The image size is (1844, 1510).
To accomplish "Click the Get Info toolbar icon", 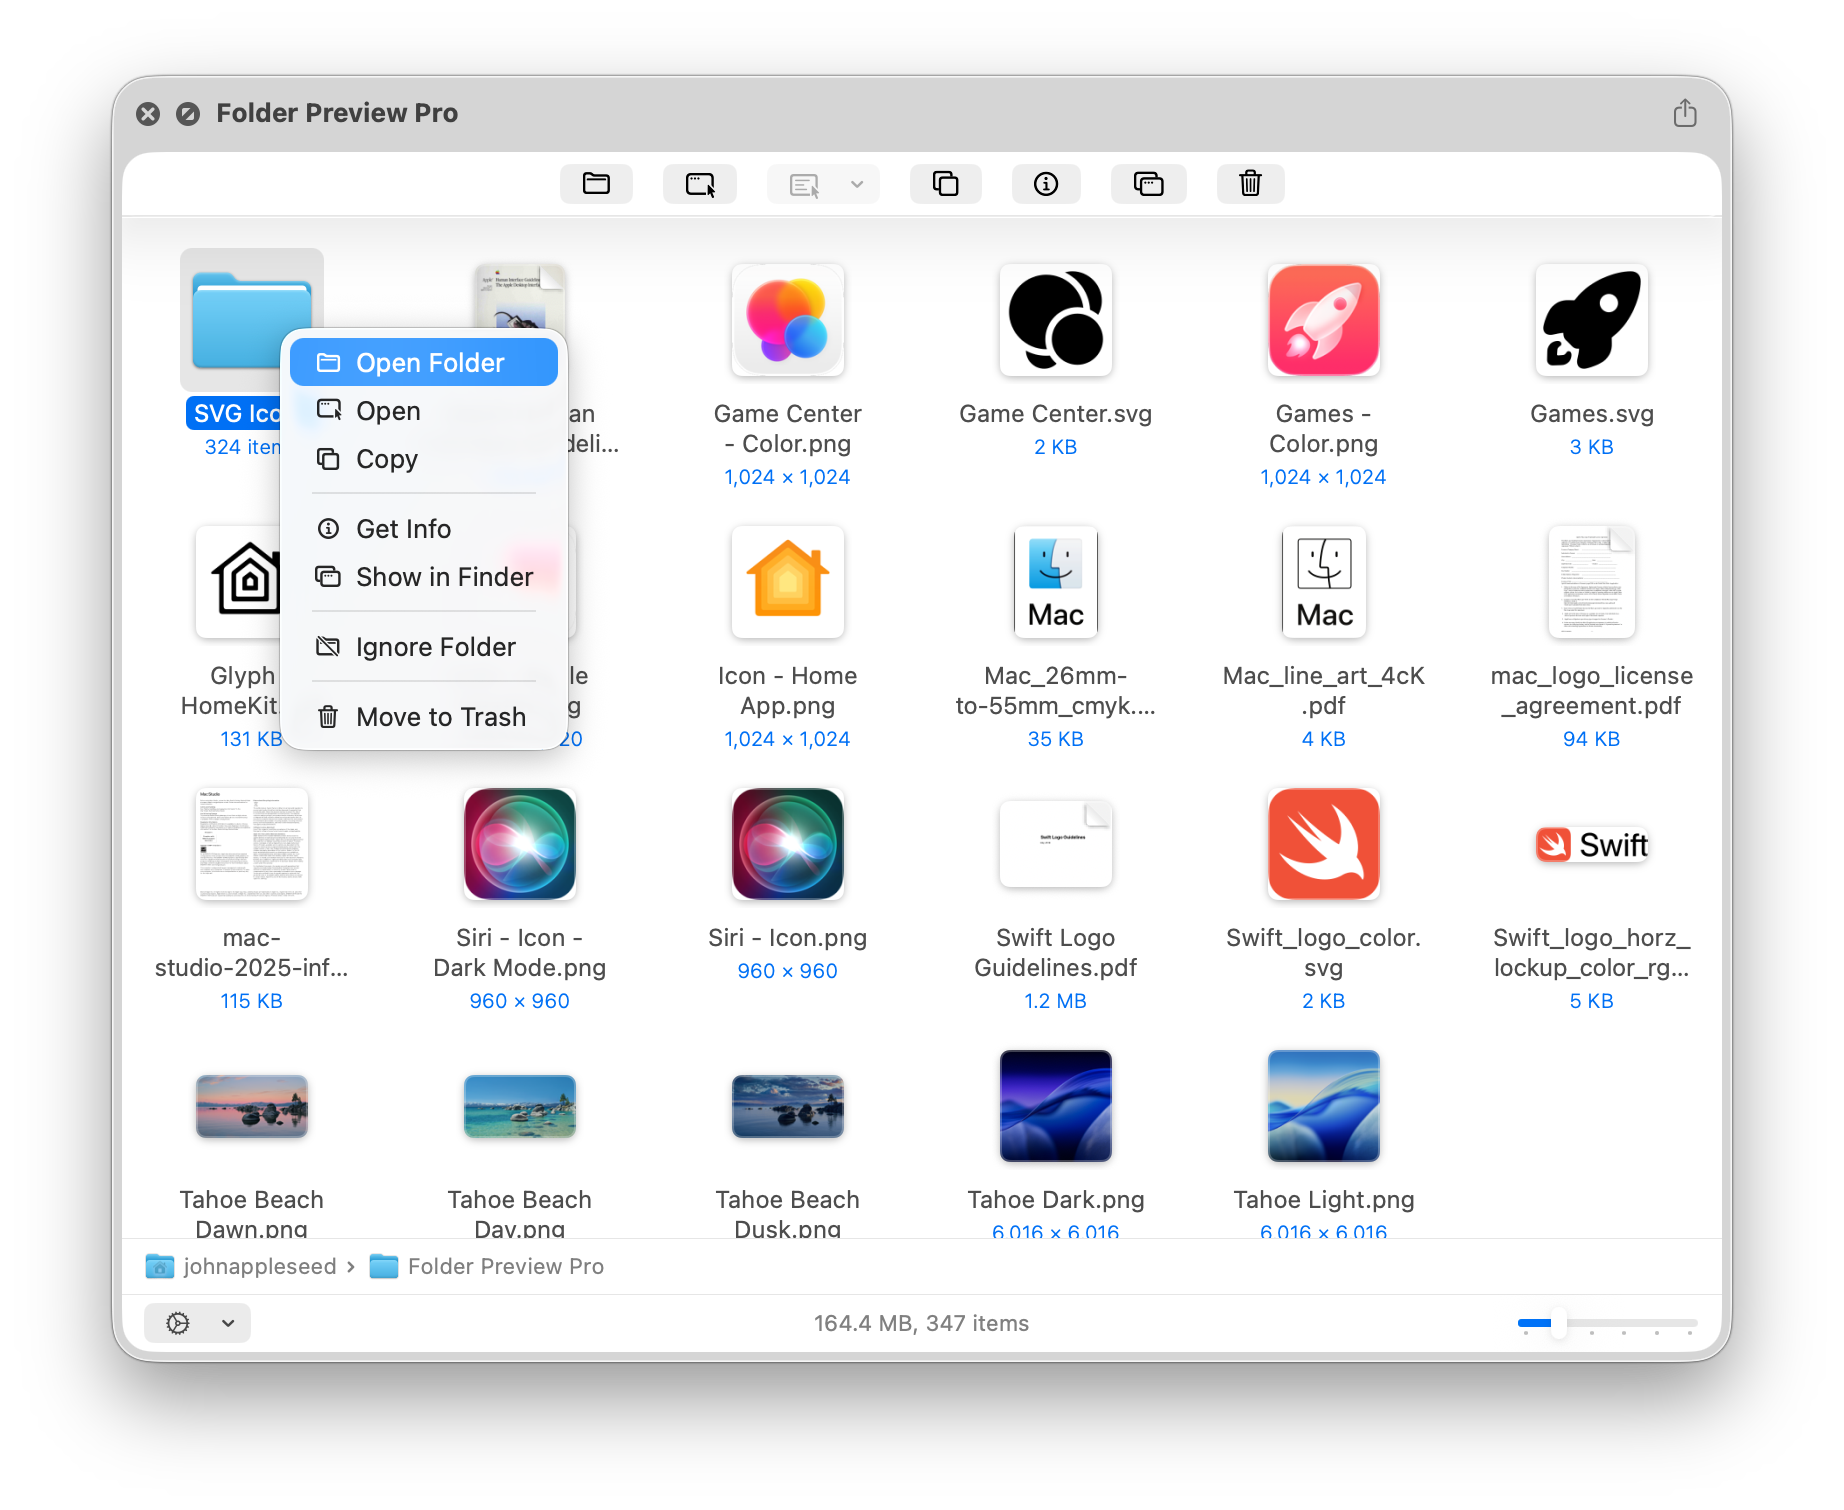I will pos(1046,184).
